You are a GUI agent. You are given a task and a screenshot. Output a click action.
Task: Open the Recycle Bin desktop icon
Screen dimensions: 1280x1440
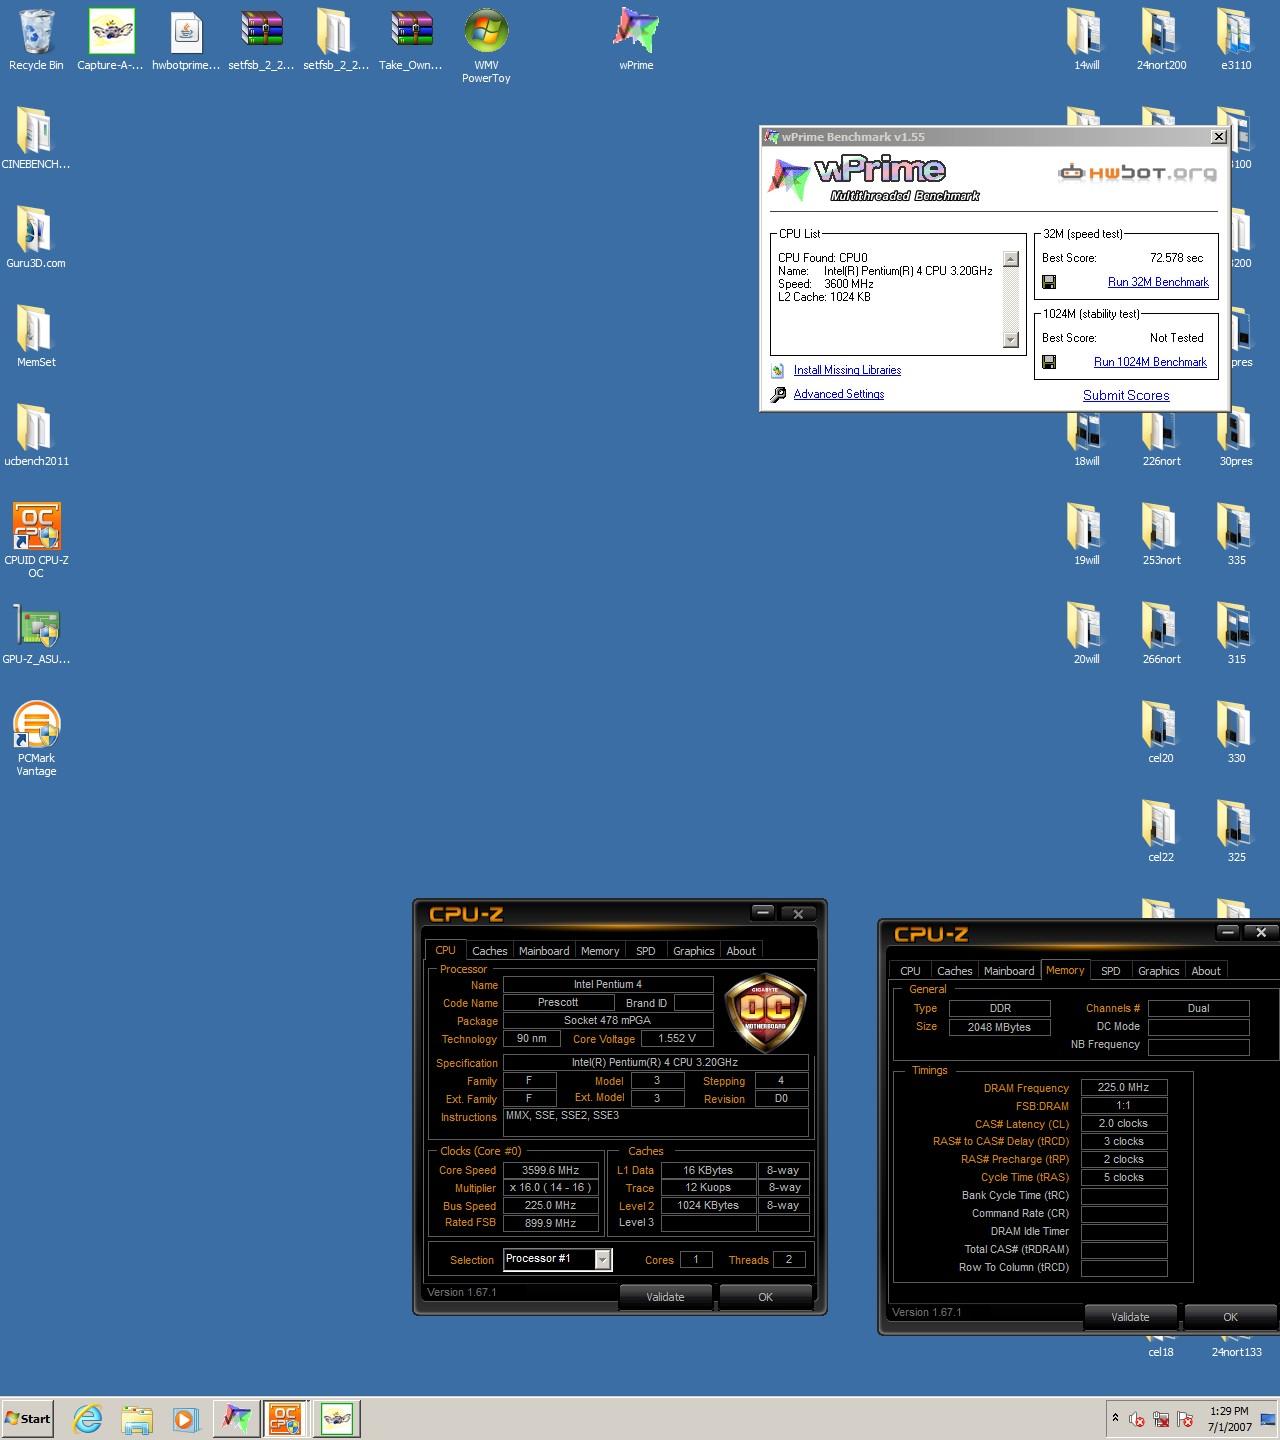click(x=36, y=40)
